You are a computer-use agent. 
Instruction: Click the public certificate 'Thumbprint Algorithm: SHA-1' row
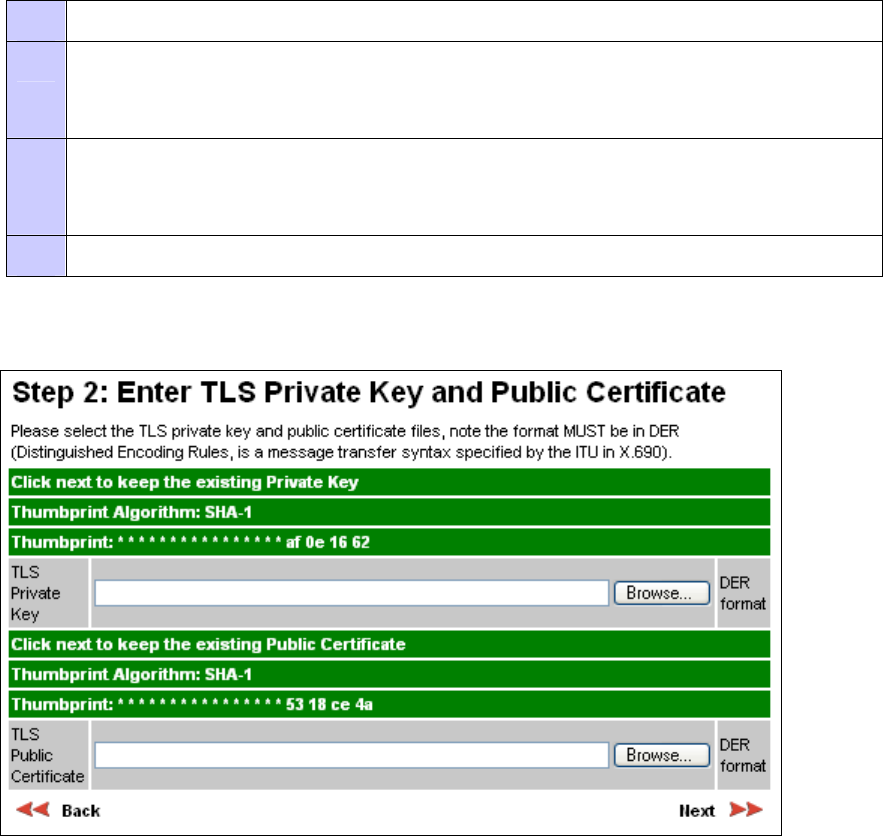pyautogui.click(x=389, y=674)
